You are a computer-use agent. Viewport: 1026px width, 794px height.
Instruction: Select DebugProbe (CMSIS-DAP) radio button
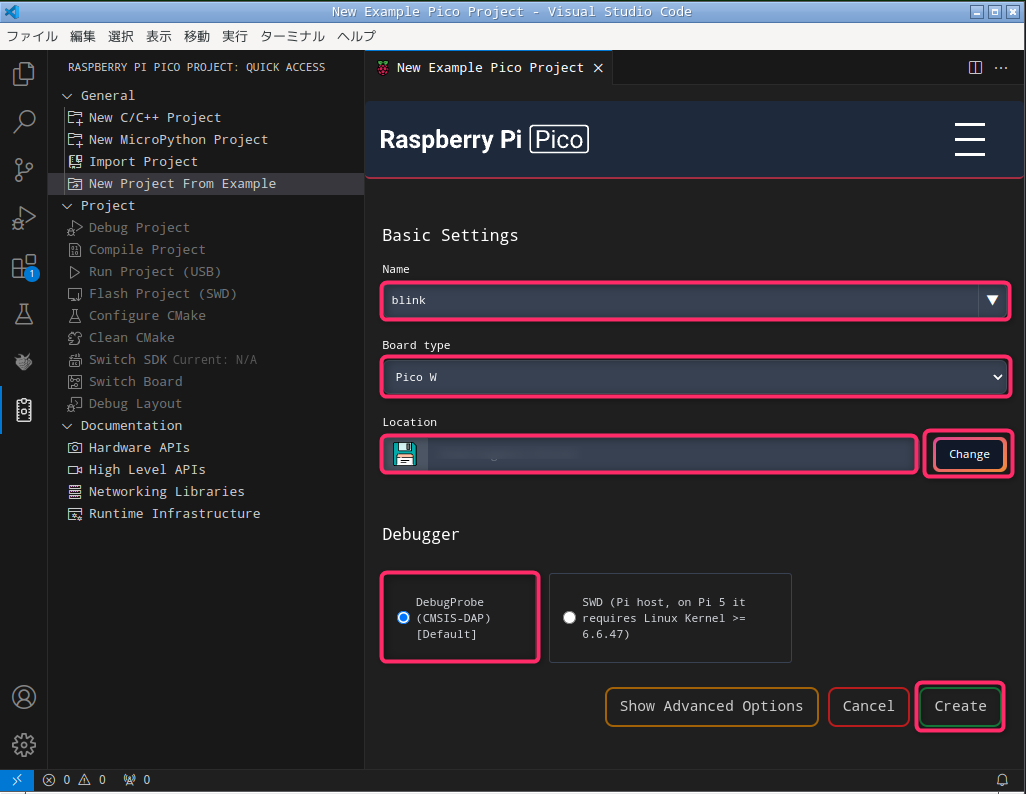tap(404, 618)
